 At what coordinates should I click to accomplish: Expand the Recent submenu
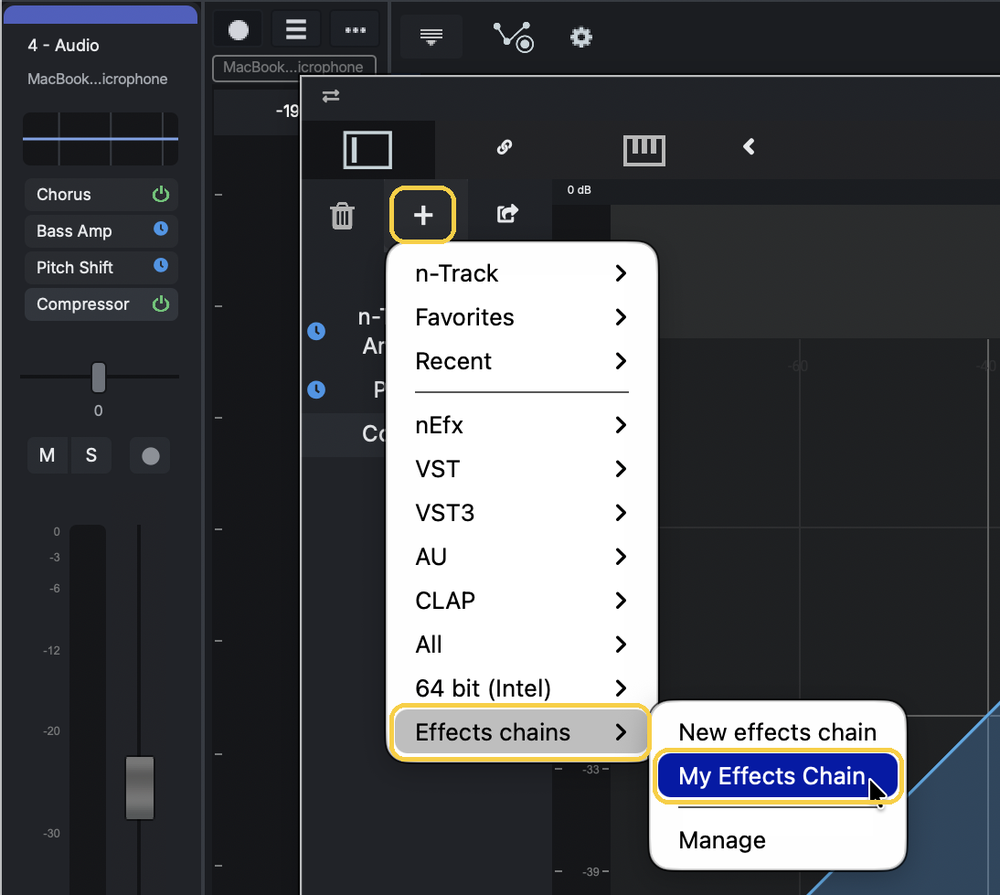click(521, 361)
